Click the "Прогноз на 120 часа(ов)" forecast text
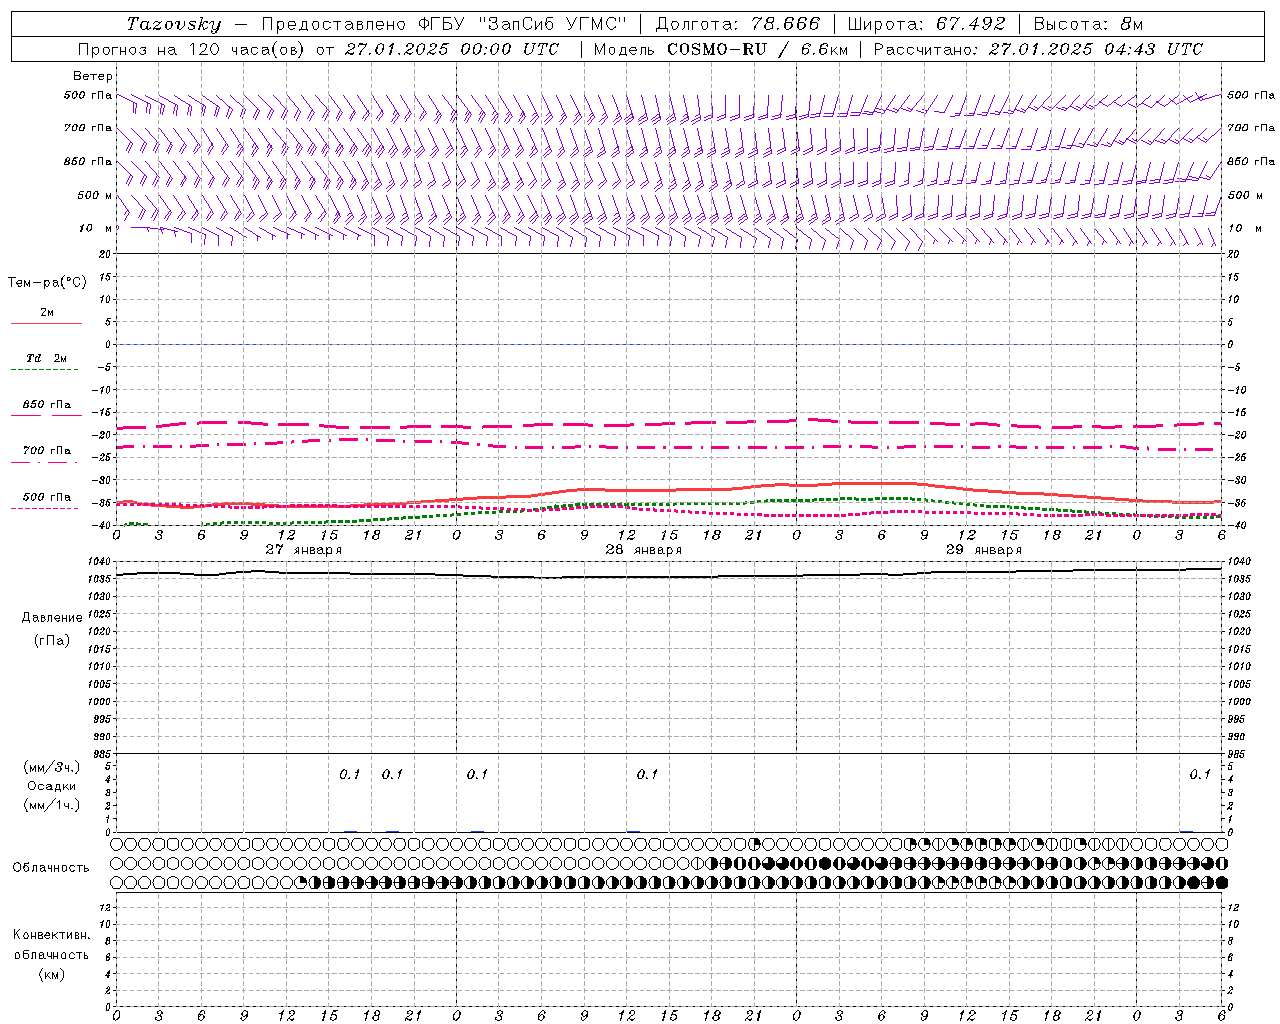This screenshot has width=1280, height=1024. (x=192, y=49)
